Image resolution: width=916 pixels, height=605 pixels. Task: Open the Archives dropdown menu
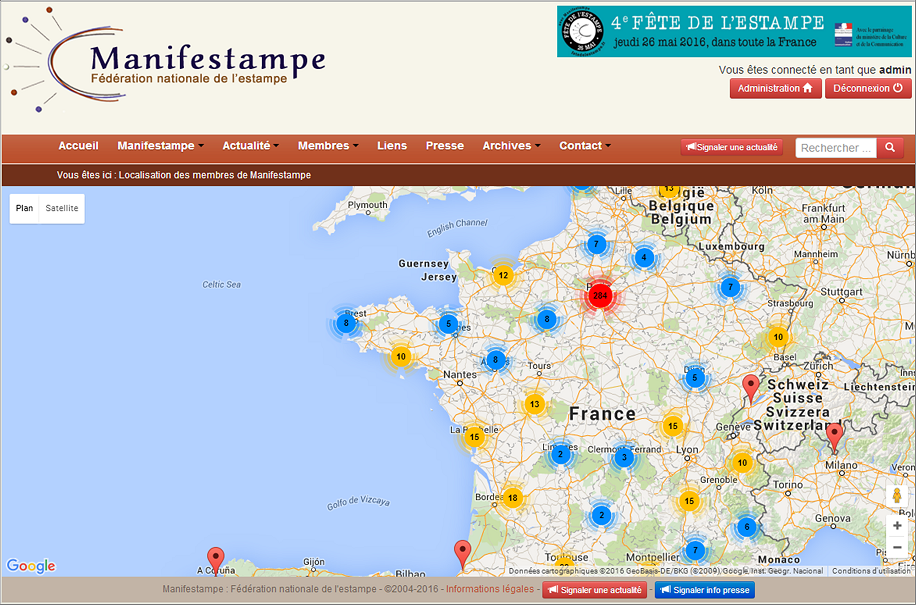(x=511, y=146)
